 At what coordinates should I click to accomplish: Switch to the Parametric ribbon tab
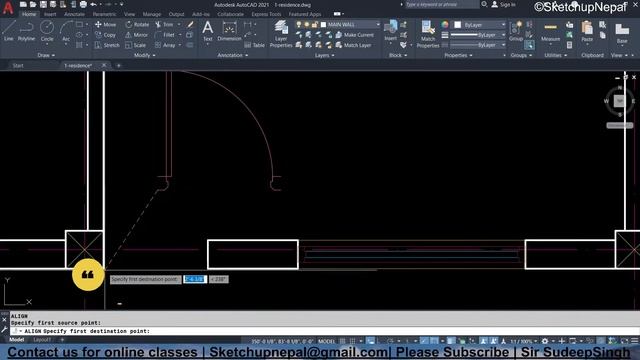pyautogui.click(x=104, y=14)
